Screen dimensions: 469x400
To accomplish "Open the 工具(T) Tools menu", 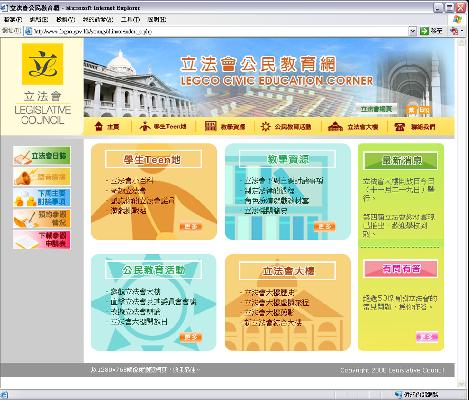I will pos(130,20).
